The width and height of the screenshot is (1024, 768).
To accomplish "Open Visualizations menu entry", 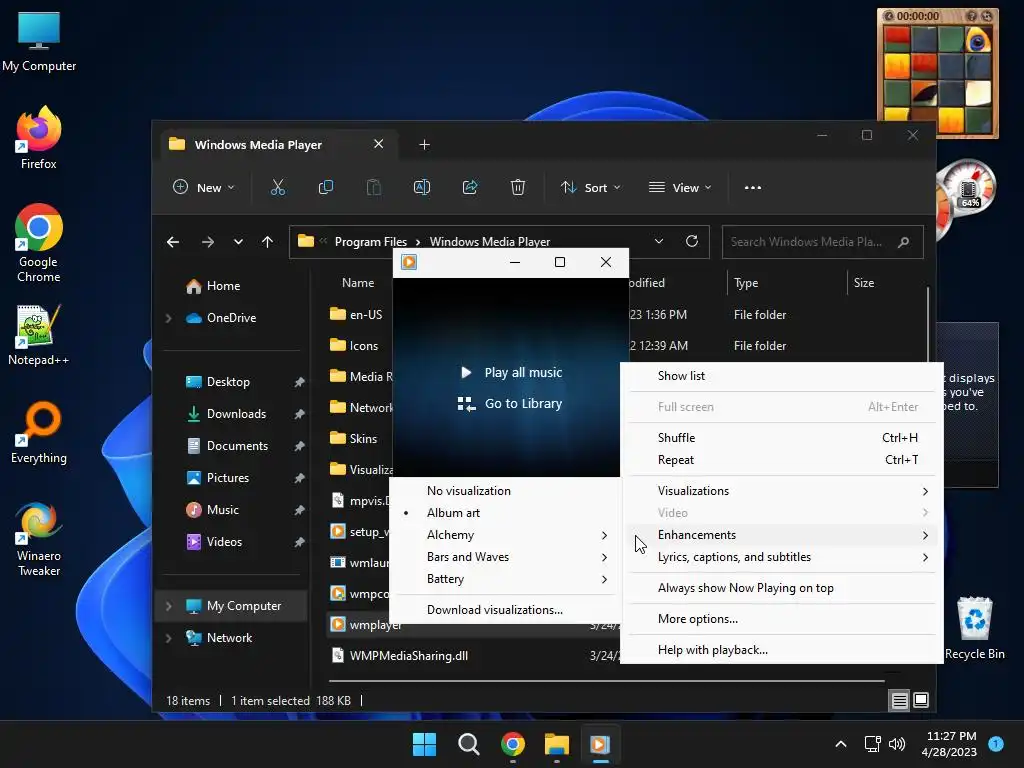I will point(782,490).
